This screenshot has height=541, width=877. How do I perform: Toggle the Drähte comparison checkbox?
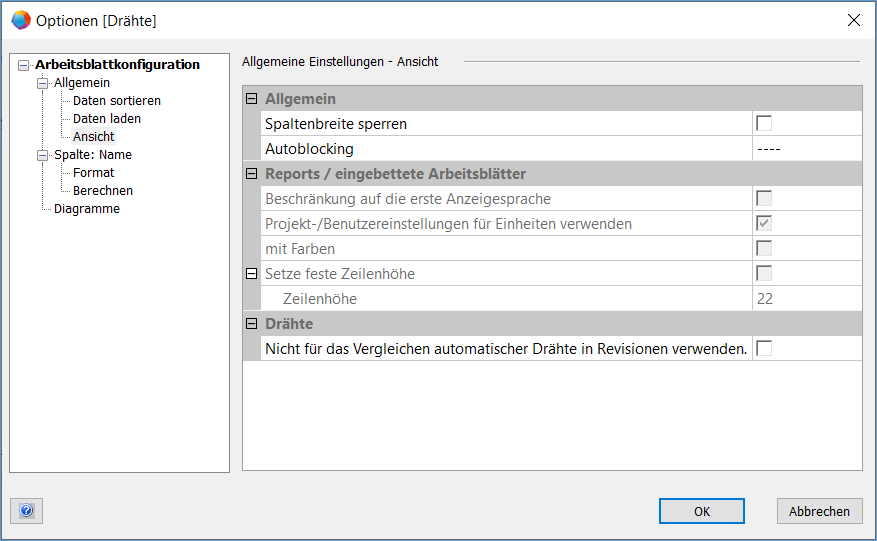[x=764, y=348]
